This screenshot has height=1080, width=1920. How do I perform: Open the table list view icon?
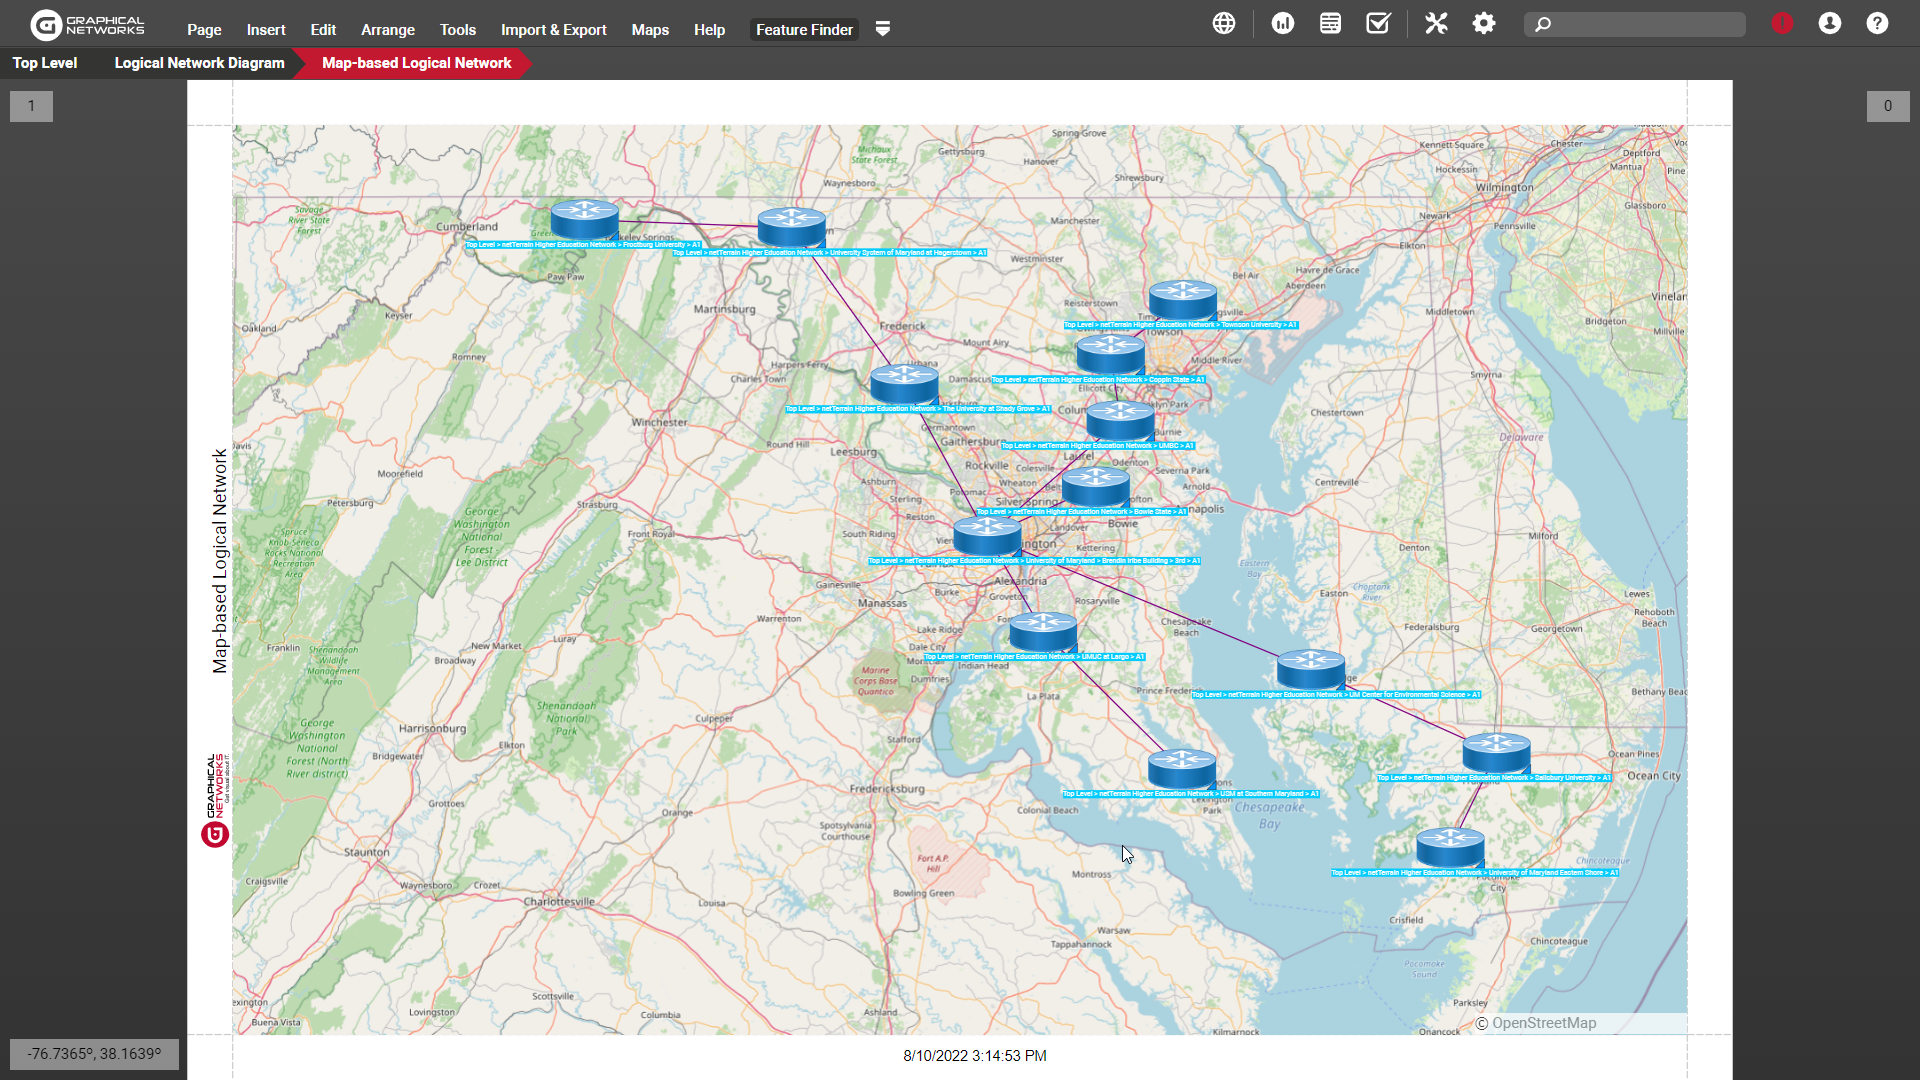(x=1330, y=23)
